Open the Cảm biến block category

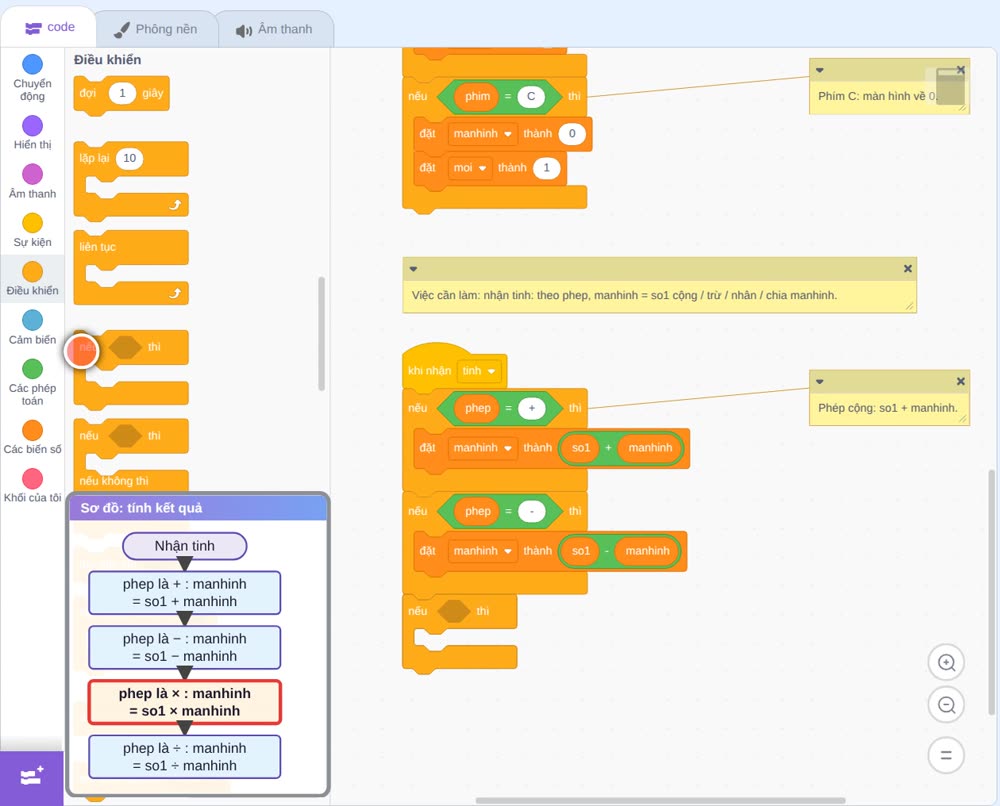[x=32, y=328]
